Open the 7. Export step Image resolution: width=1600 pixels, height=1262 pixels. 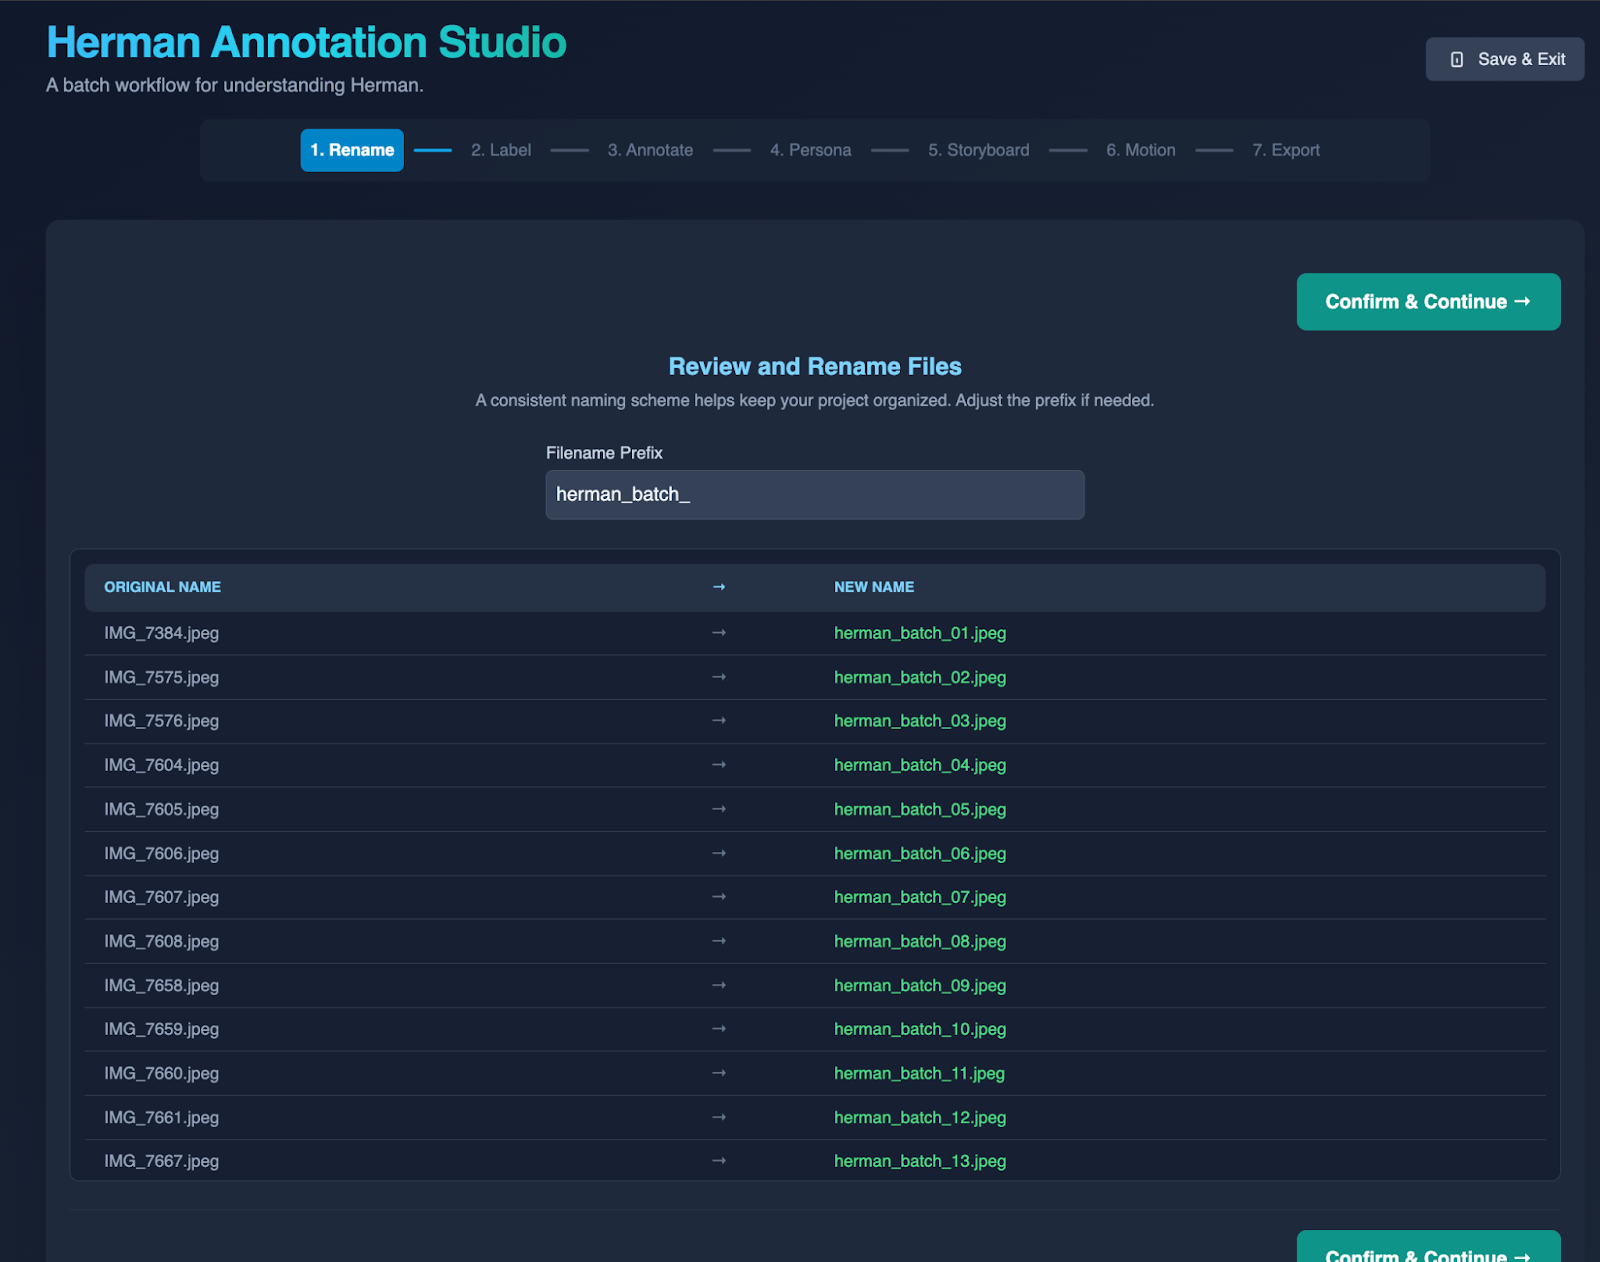pyautogui.click(x=1286, y=150)
